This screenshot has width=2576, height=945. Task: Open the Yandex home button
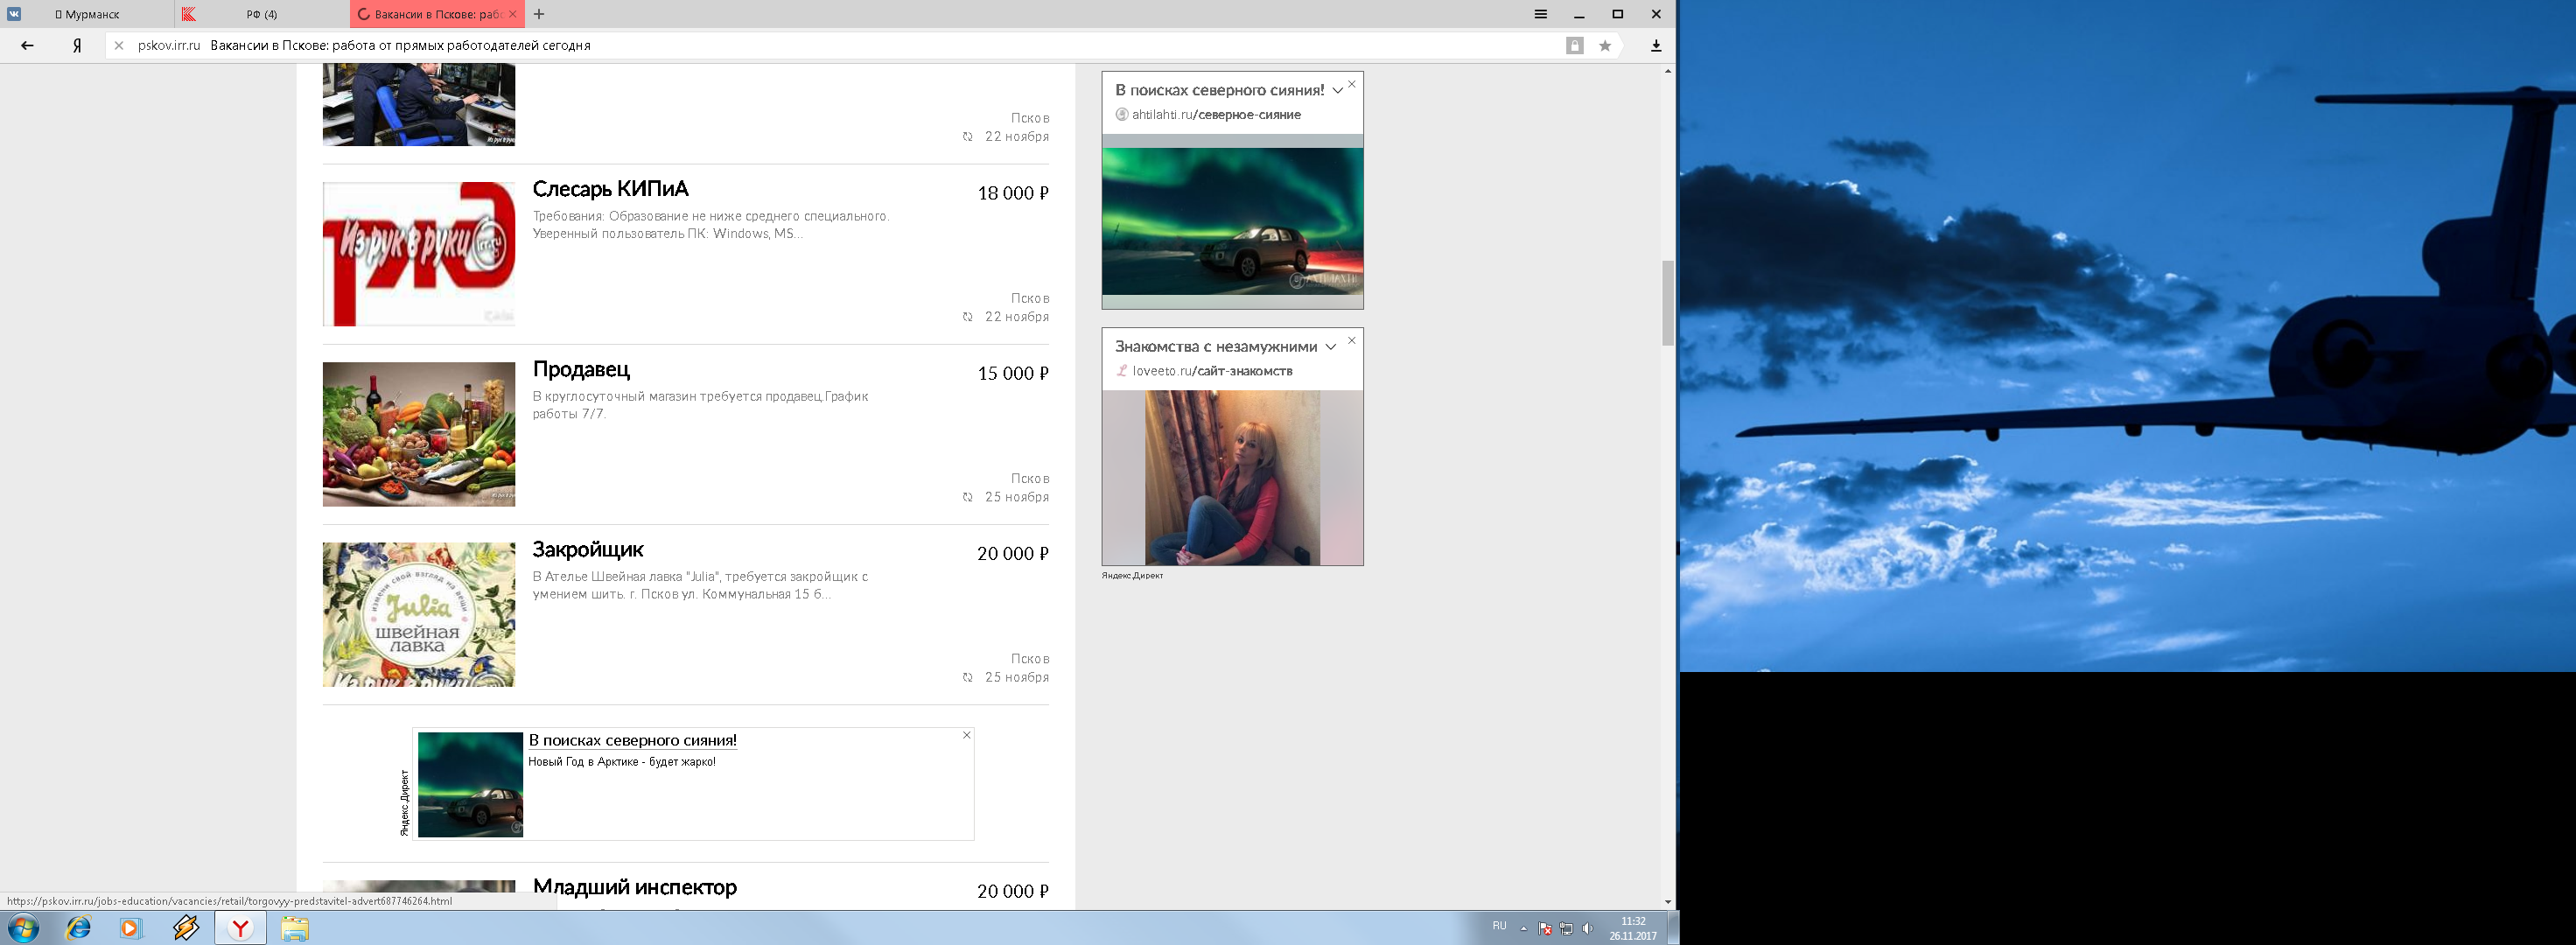point(77,45)
